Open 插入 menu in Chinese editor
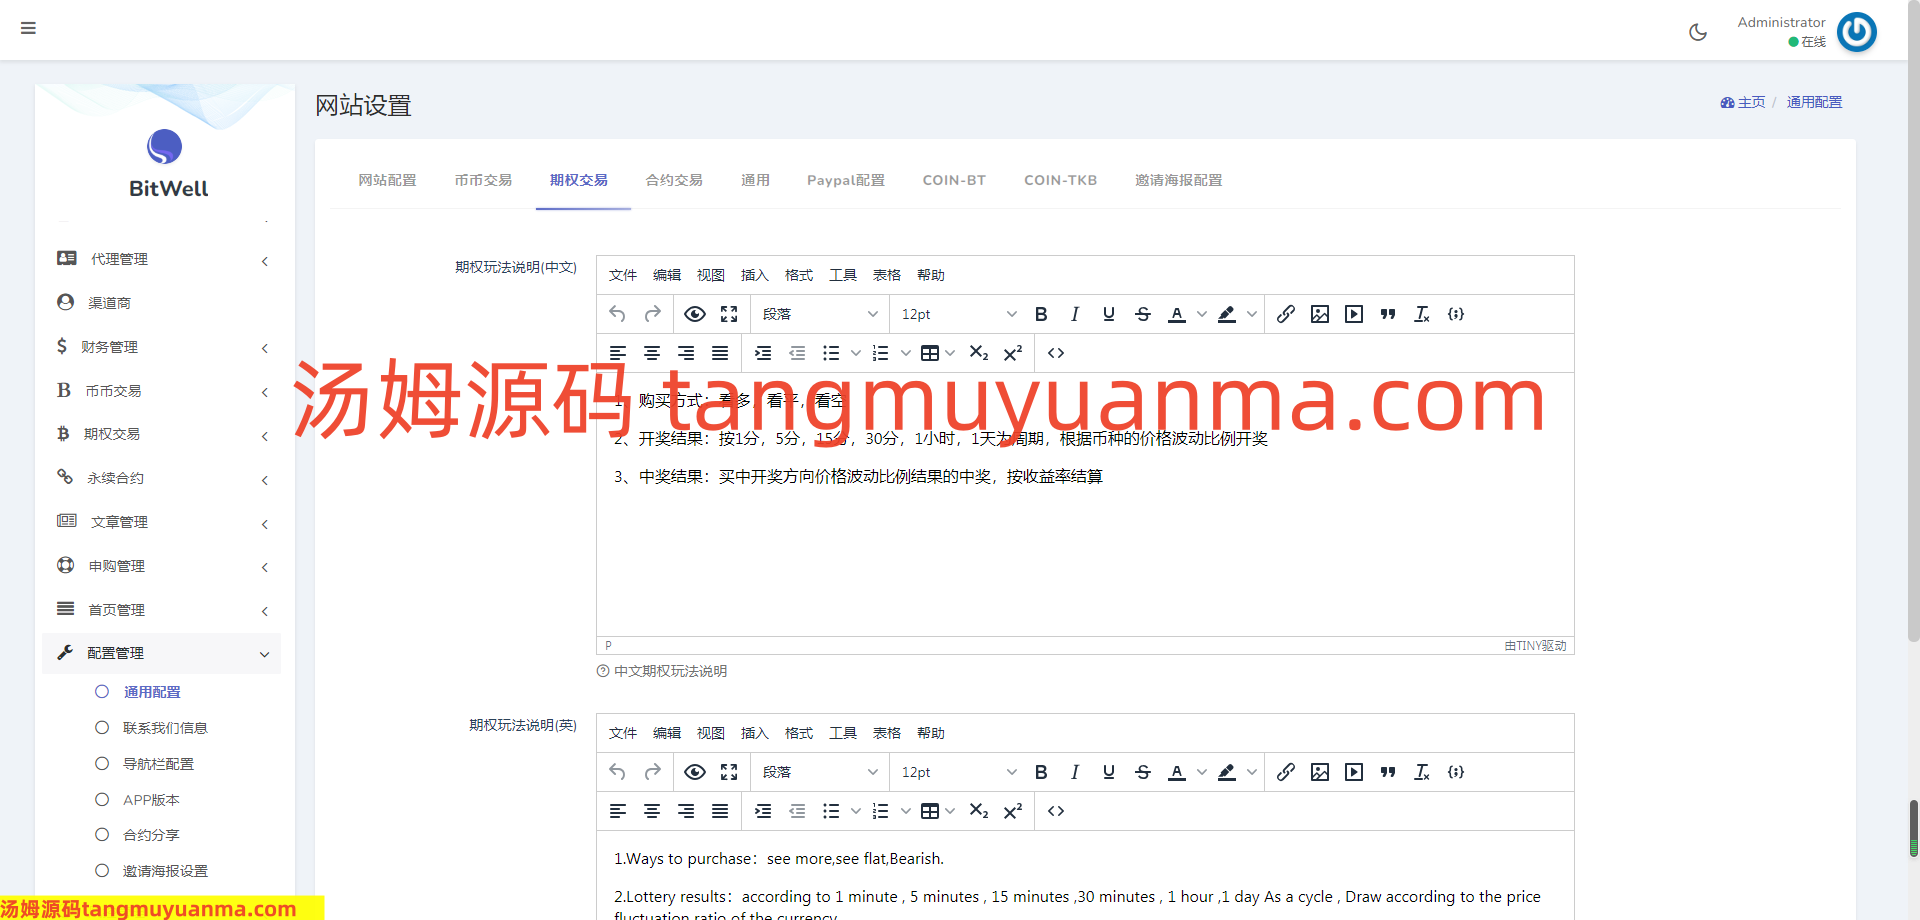This screenshot has height=920, width=1920. [x=754, y=275]
